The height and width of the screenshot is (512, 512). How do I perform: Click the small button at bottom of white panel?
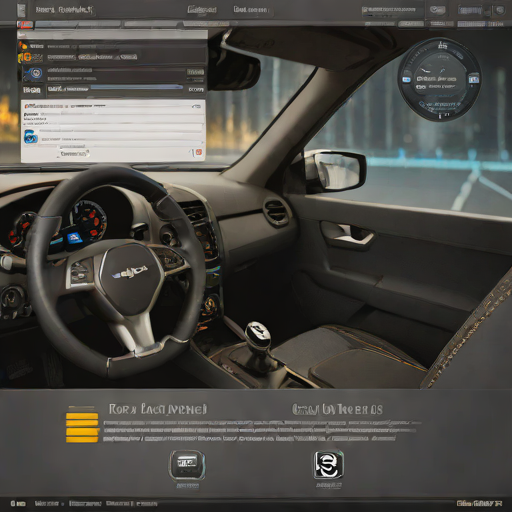click(x=74, y=154)
